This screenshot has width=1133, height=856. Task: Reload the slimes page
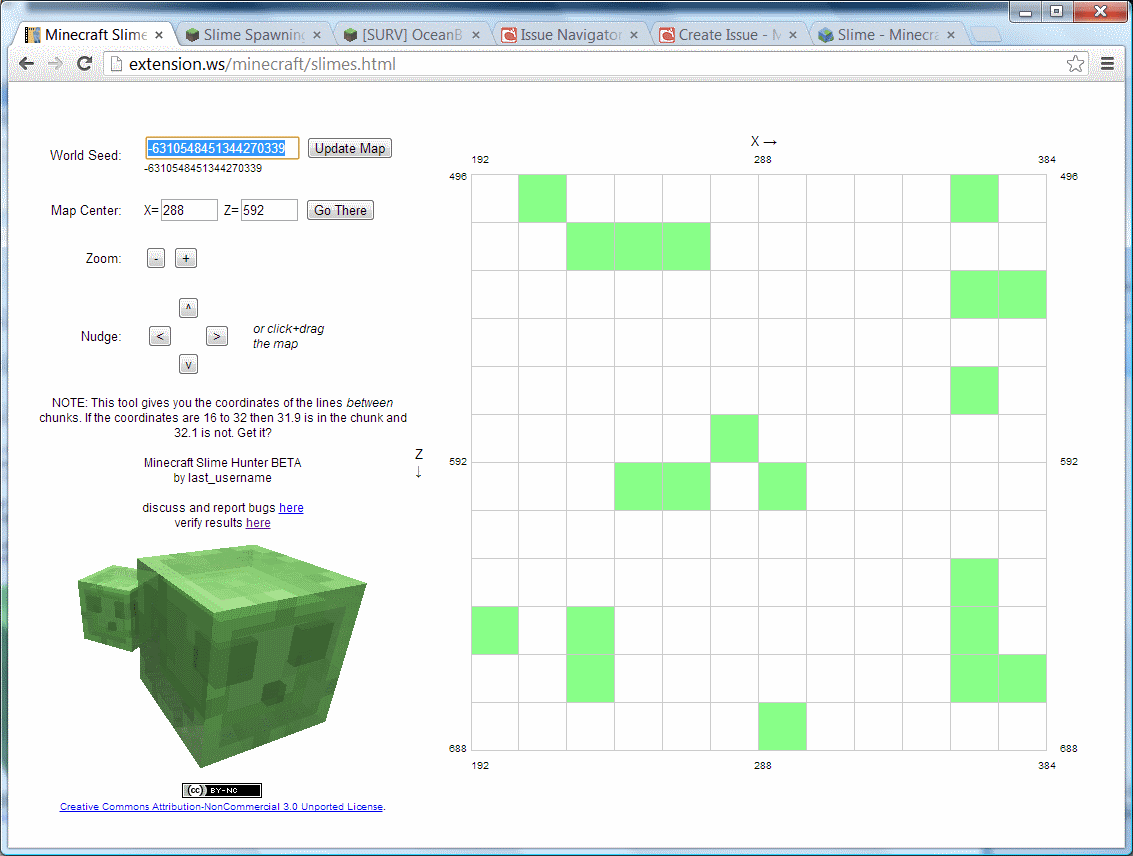(85, 64)
